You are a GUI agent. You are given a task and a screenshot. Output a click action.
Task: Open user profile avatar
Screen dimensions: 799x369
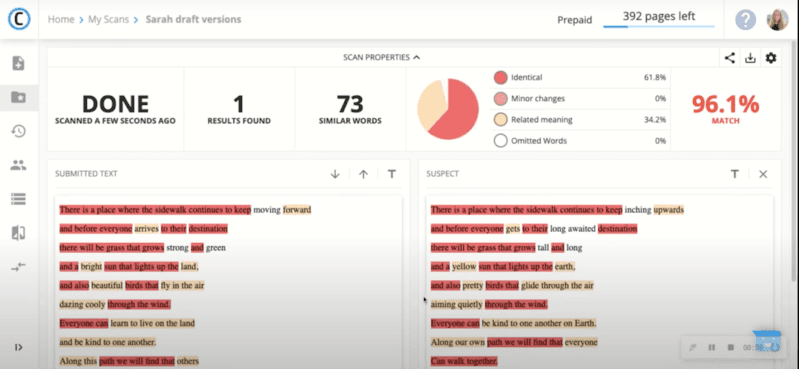pos(778,20)
